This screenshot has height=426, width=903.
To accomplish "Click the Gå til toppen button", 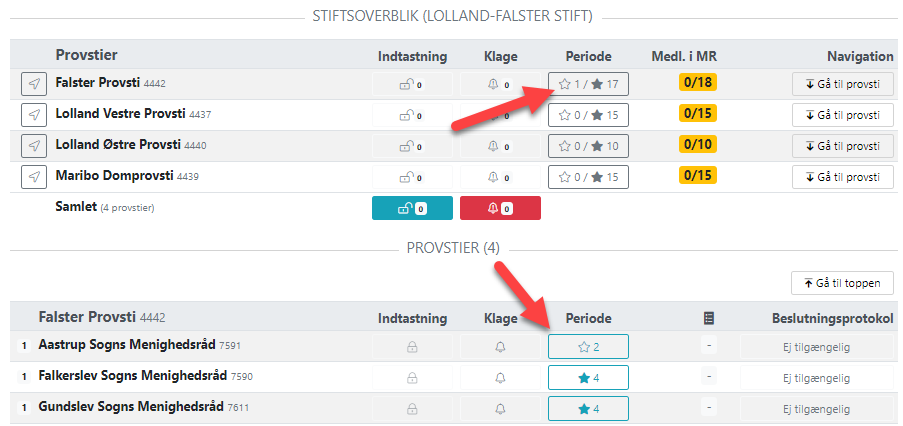I will (x=843, y=283).
